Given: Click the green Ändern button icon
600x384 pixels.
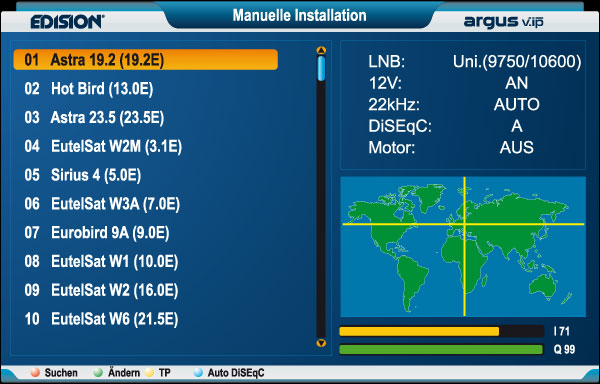Looking at the screenshot, I should pos(99,373).
